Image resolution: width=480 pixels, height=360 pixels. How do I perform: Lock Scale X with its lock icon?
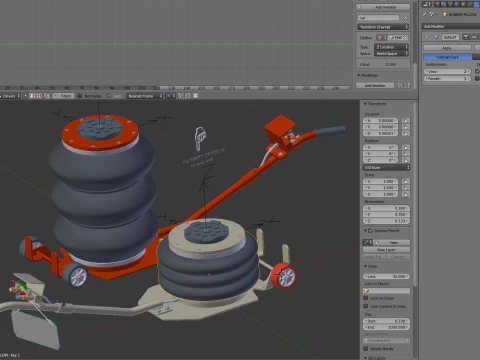pos(406,182)
